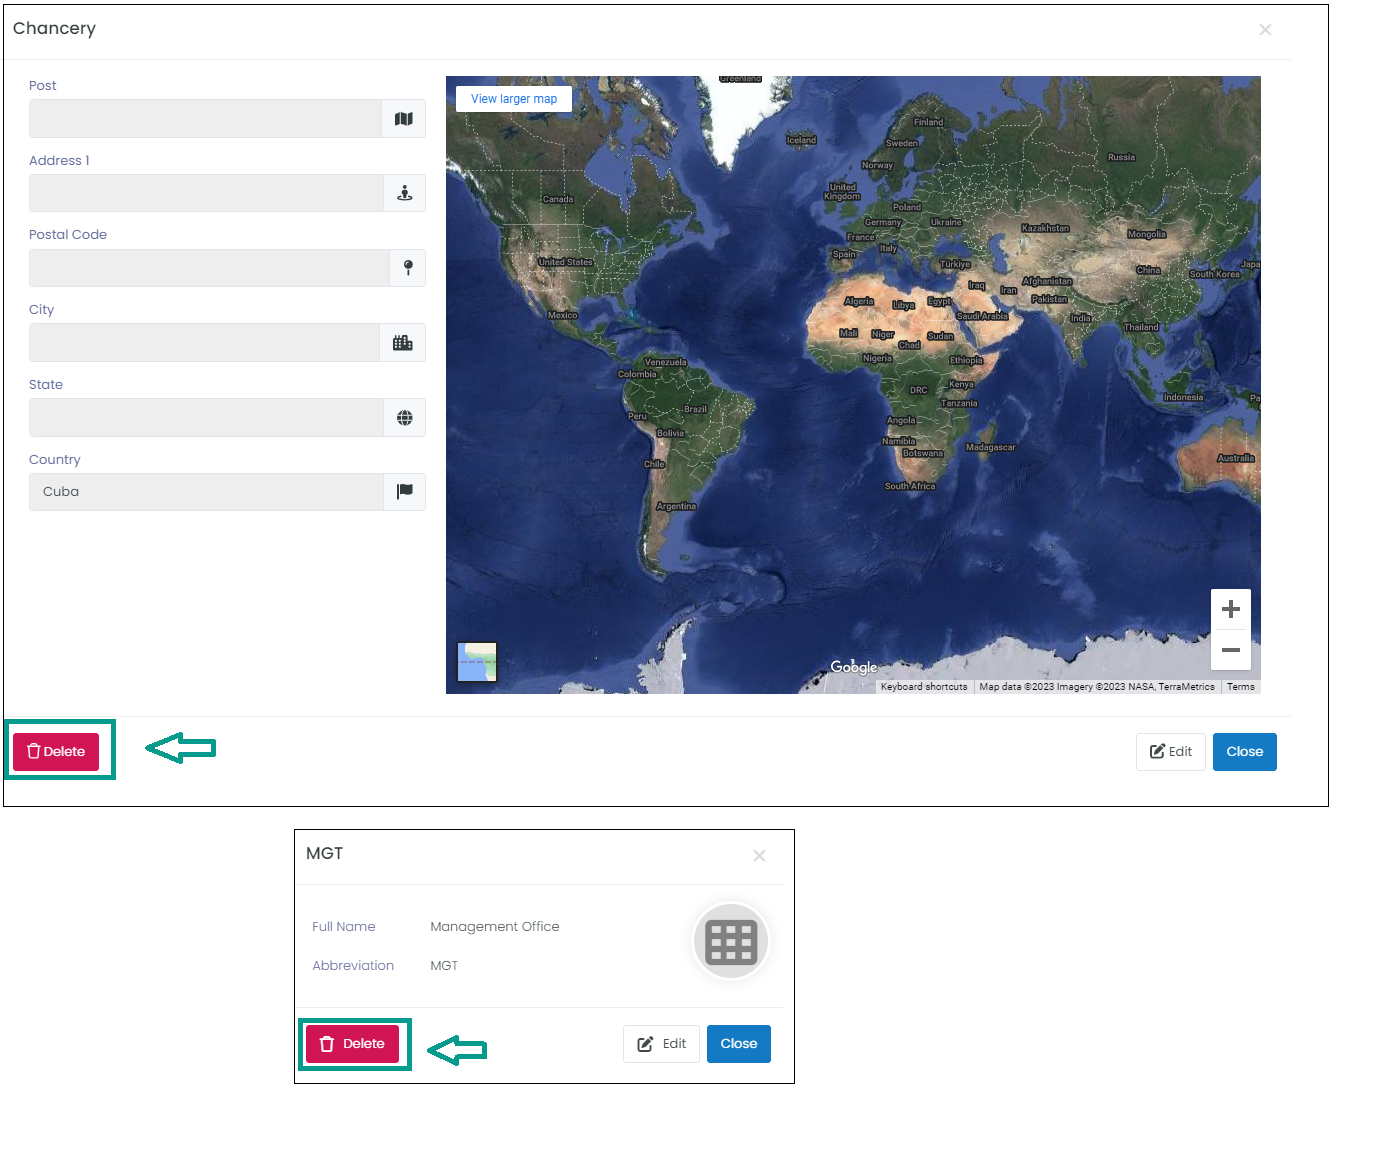
Task: Focus the Post input field
Action: coord(205,119)
